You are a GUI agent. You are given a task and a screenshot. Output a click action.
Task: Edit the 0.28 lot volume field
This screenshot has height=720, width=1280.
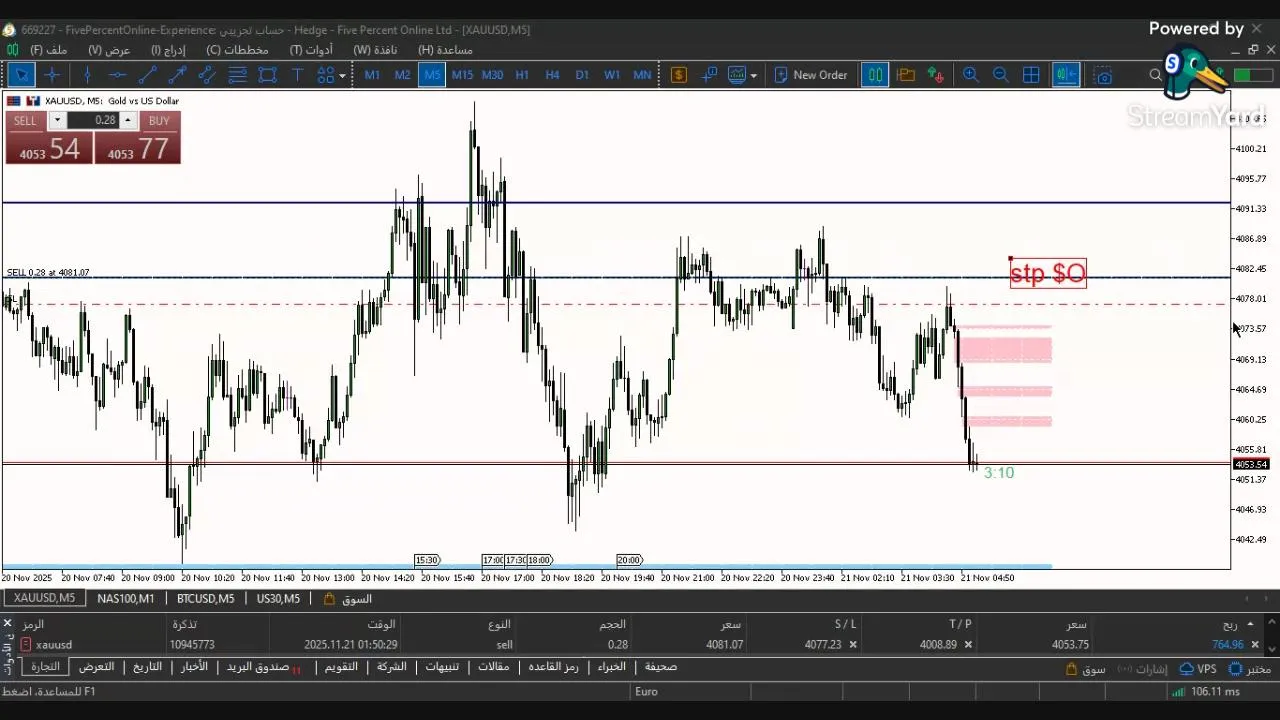pos(93,120)
